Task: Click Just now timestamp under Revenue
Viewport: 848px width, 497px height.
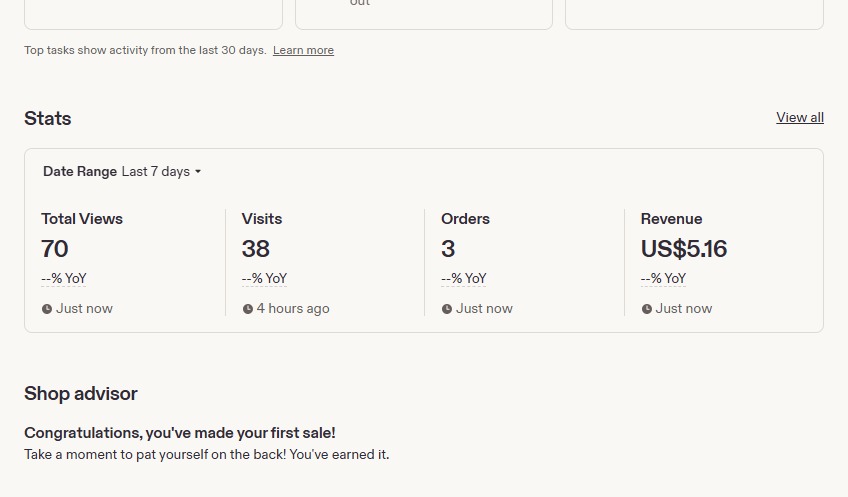Action: pyautogui.click(x=684, y=308)
